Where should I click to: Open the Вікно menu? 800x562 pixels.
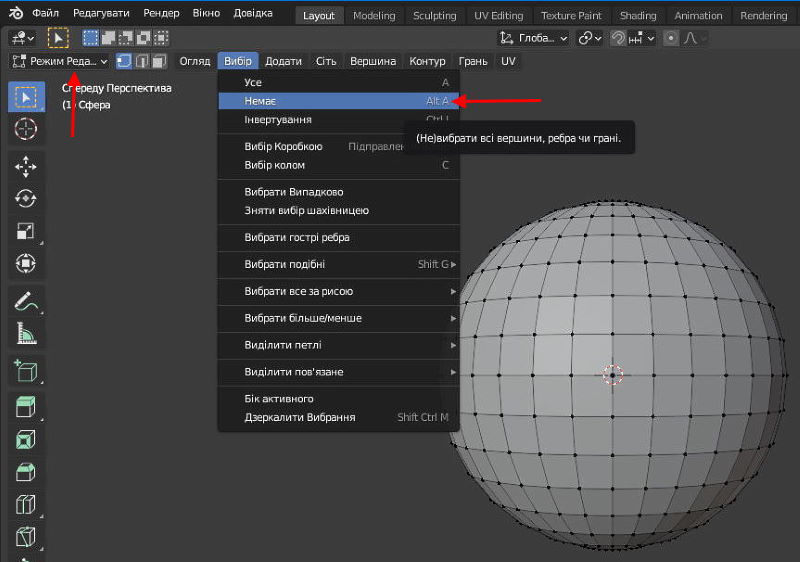click(x=206, y=13)
